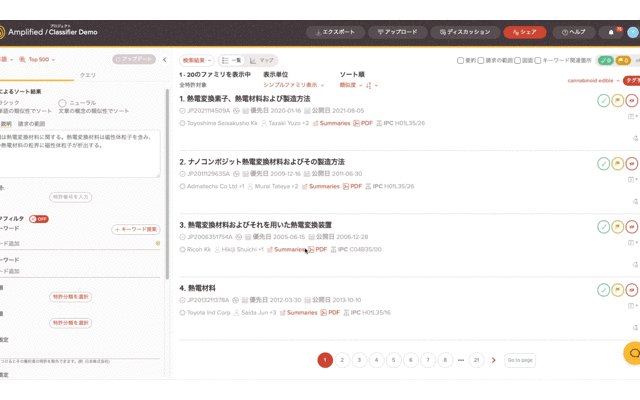Open note icon for result 1
This screenshot has width=640, height=400.
pos(631,116)
